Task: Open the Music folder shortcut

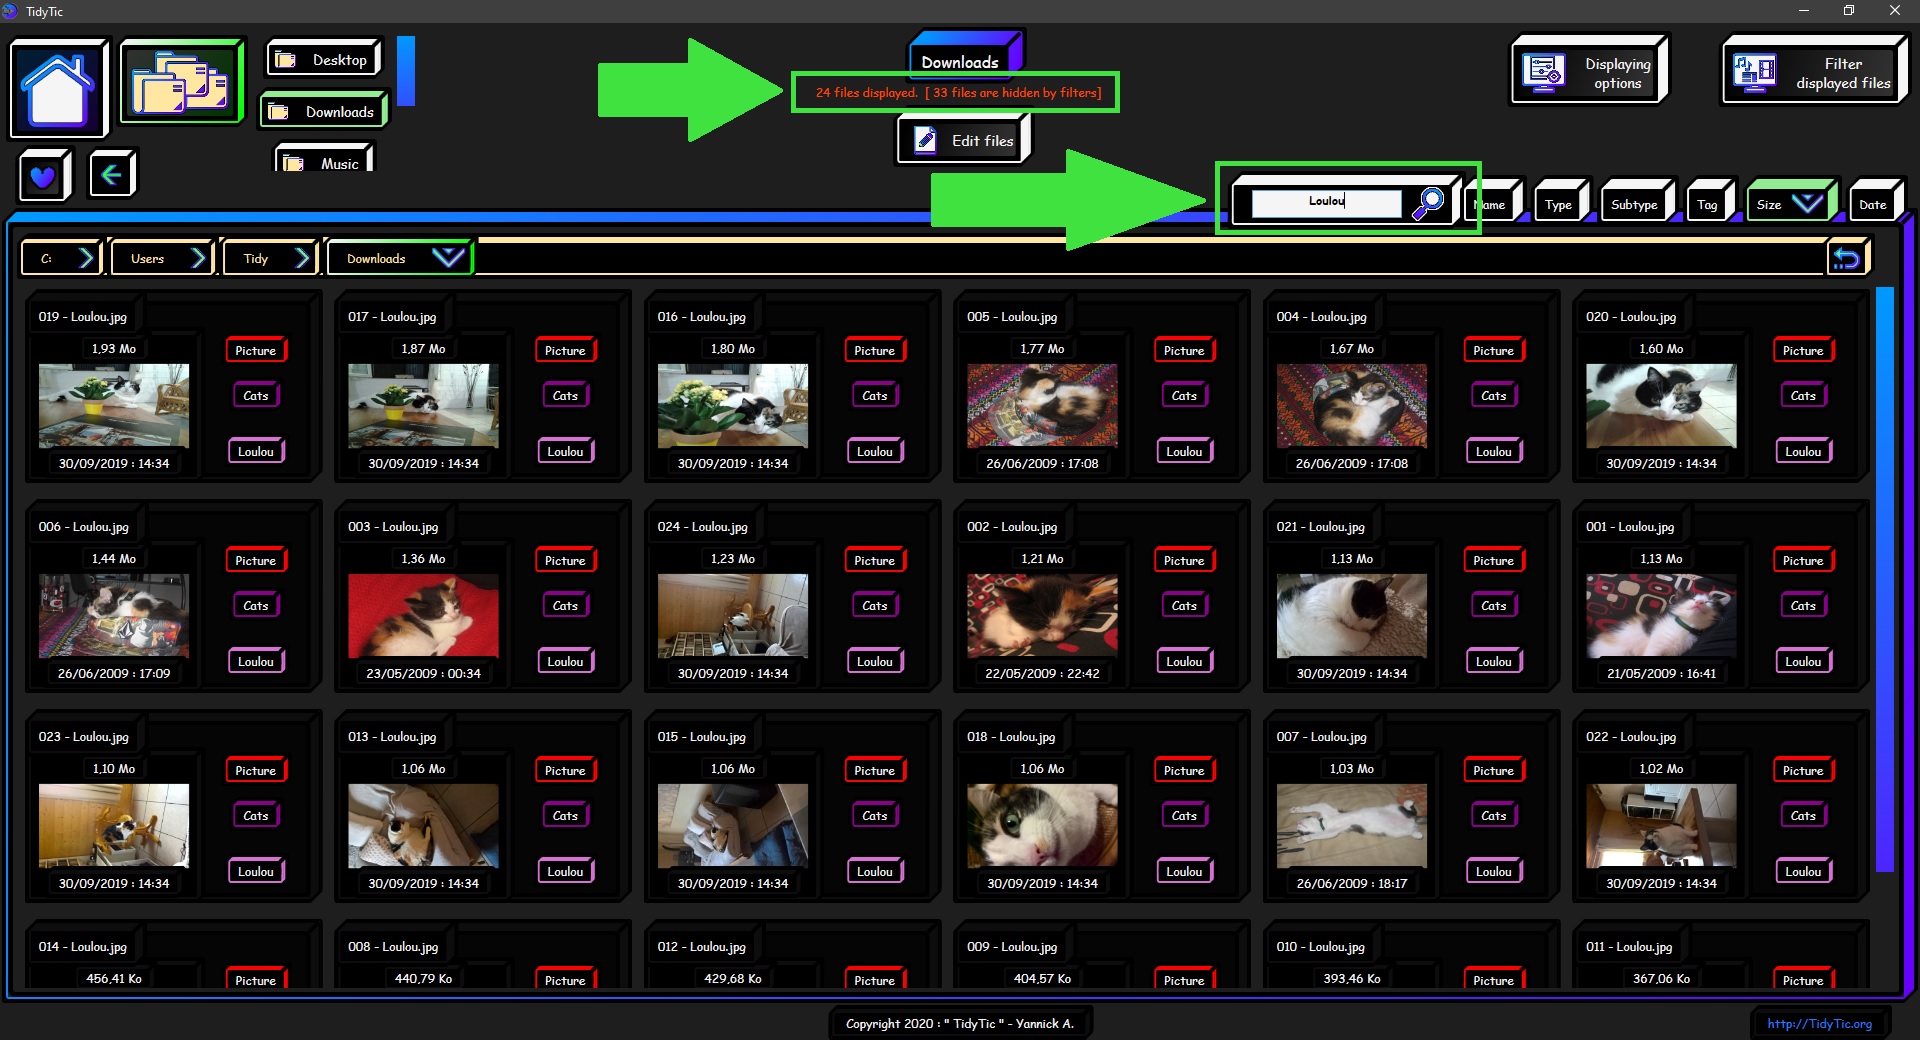Action: click(323, 160)
